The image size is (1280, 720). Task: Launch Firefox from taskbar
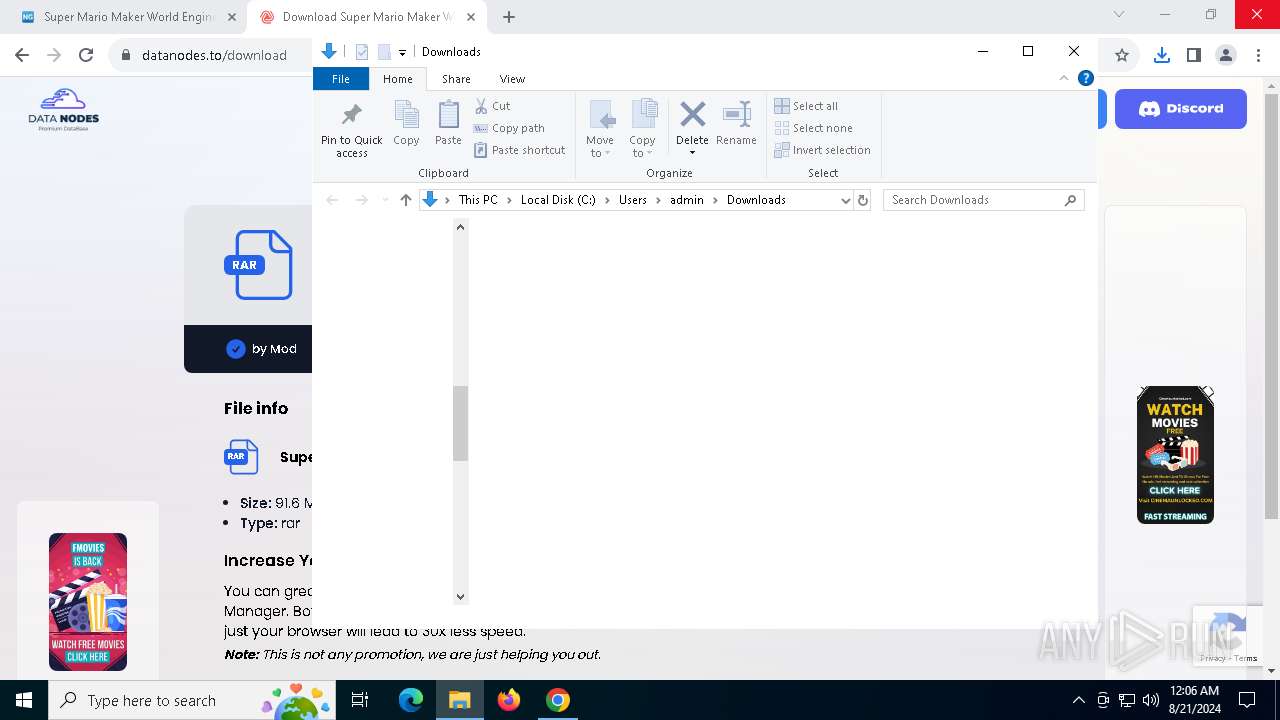[509, 700]
